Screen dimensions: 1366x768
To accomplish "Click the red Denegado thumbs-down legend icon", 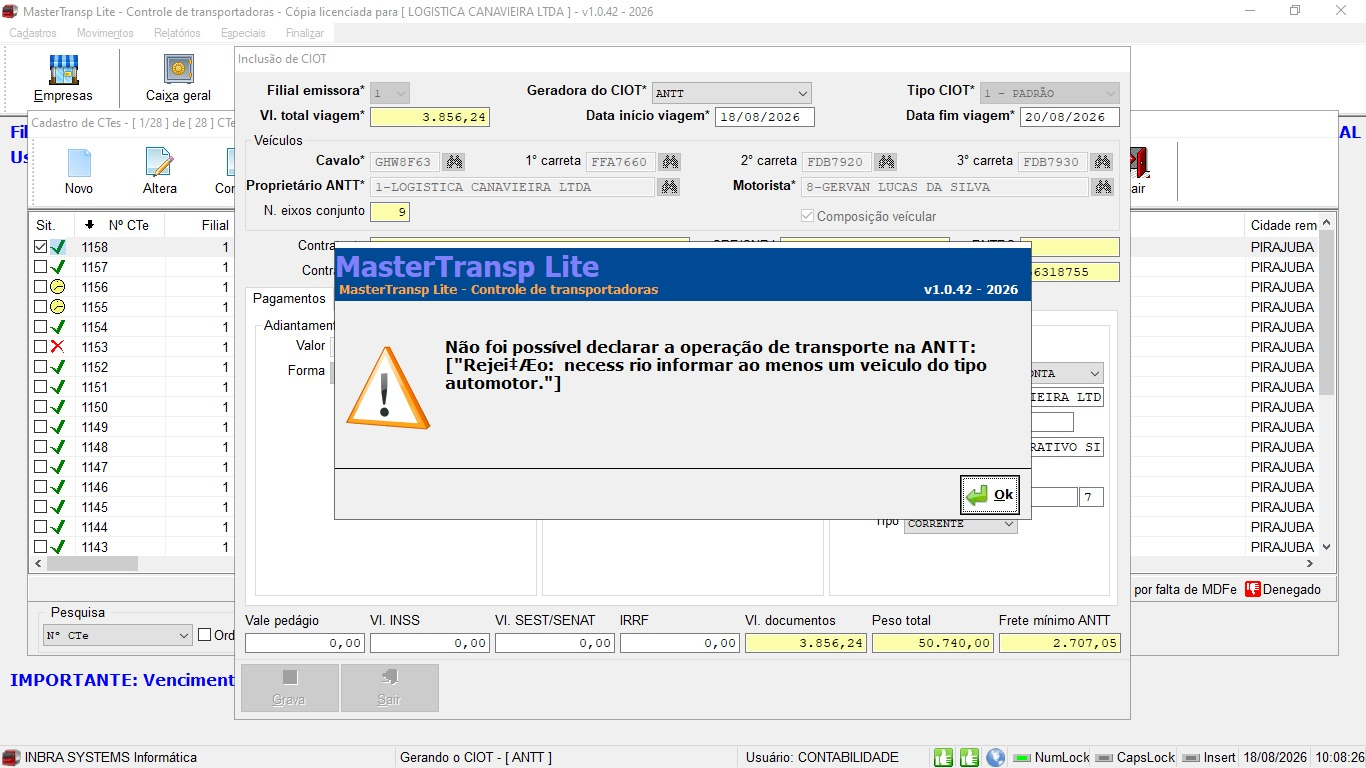I will pyautogui.click(x=1253, y=589).
